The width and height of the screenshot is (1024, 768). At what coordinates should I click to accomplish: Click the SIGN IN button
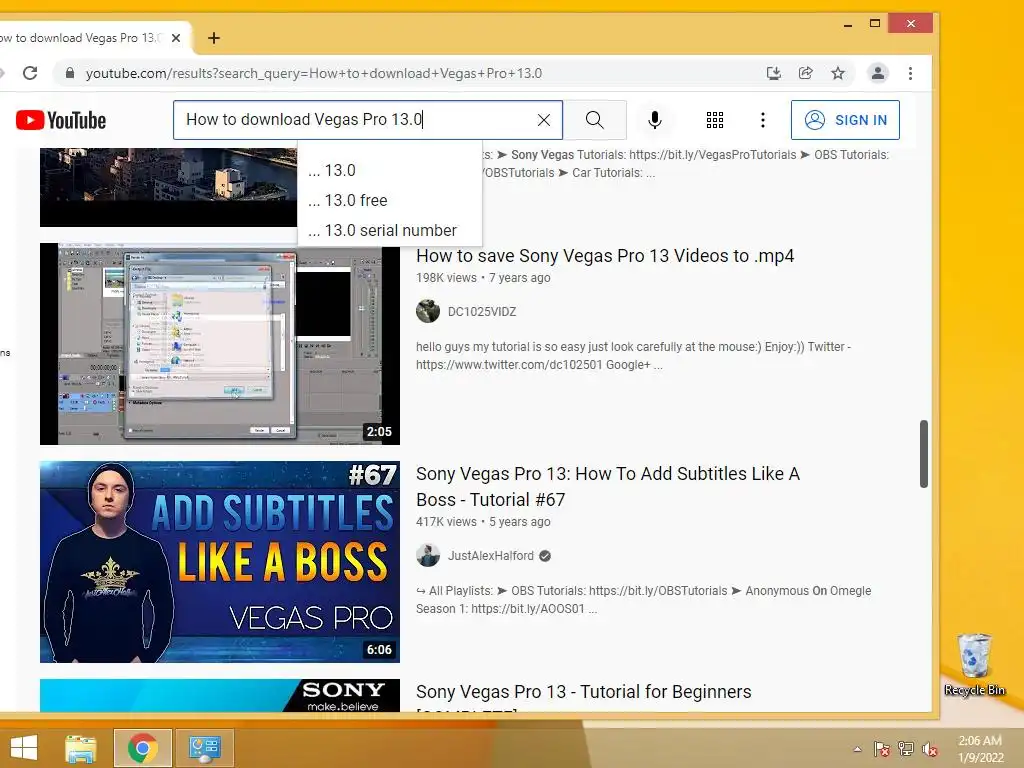click(845, 120)
